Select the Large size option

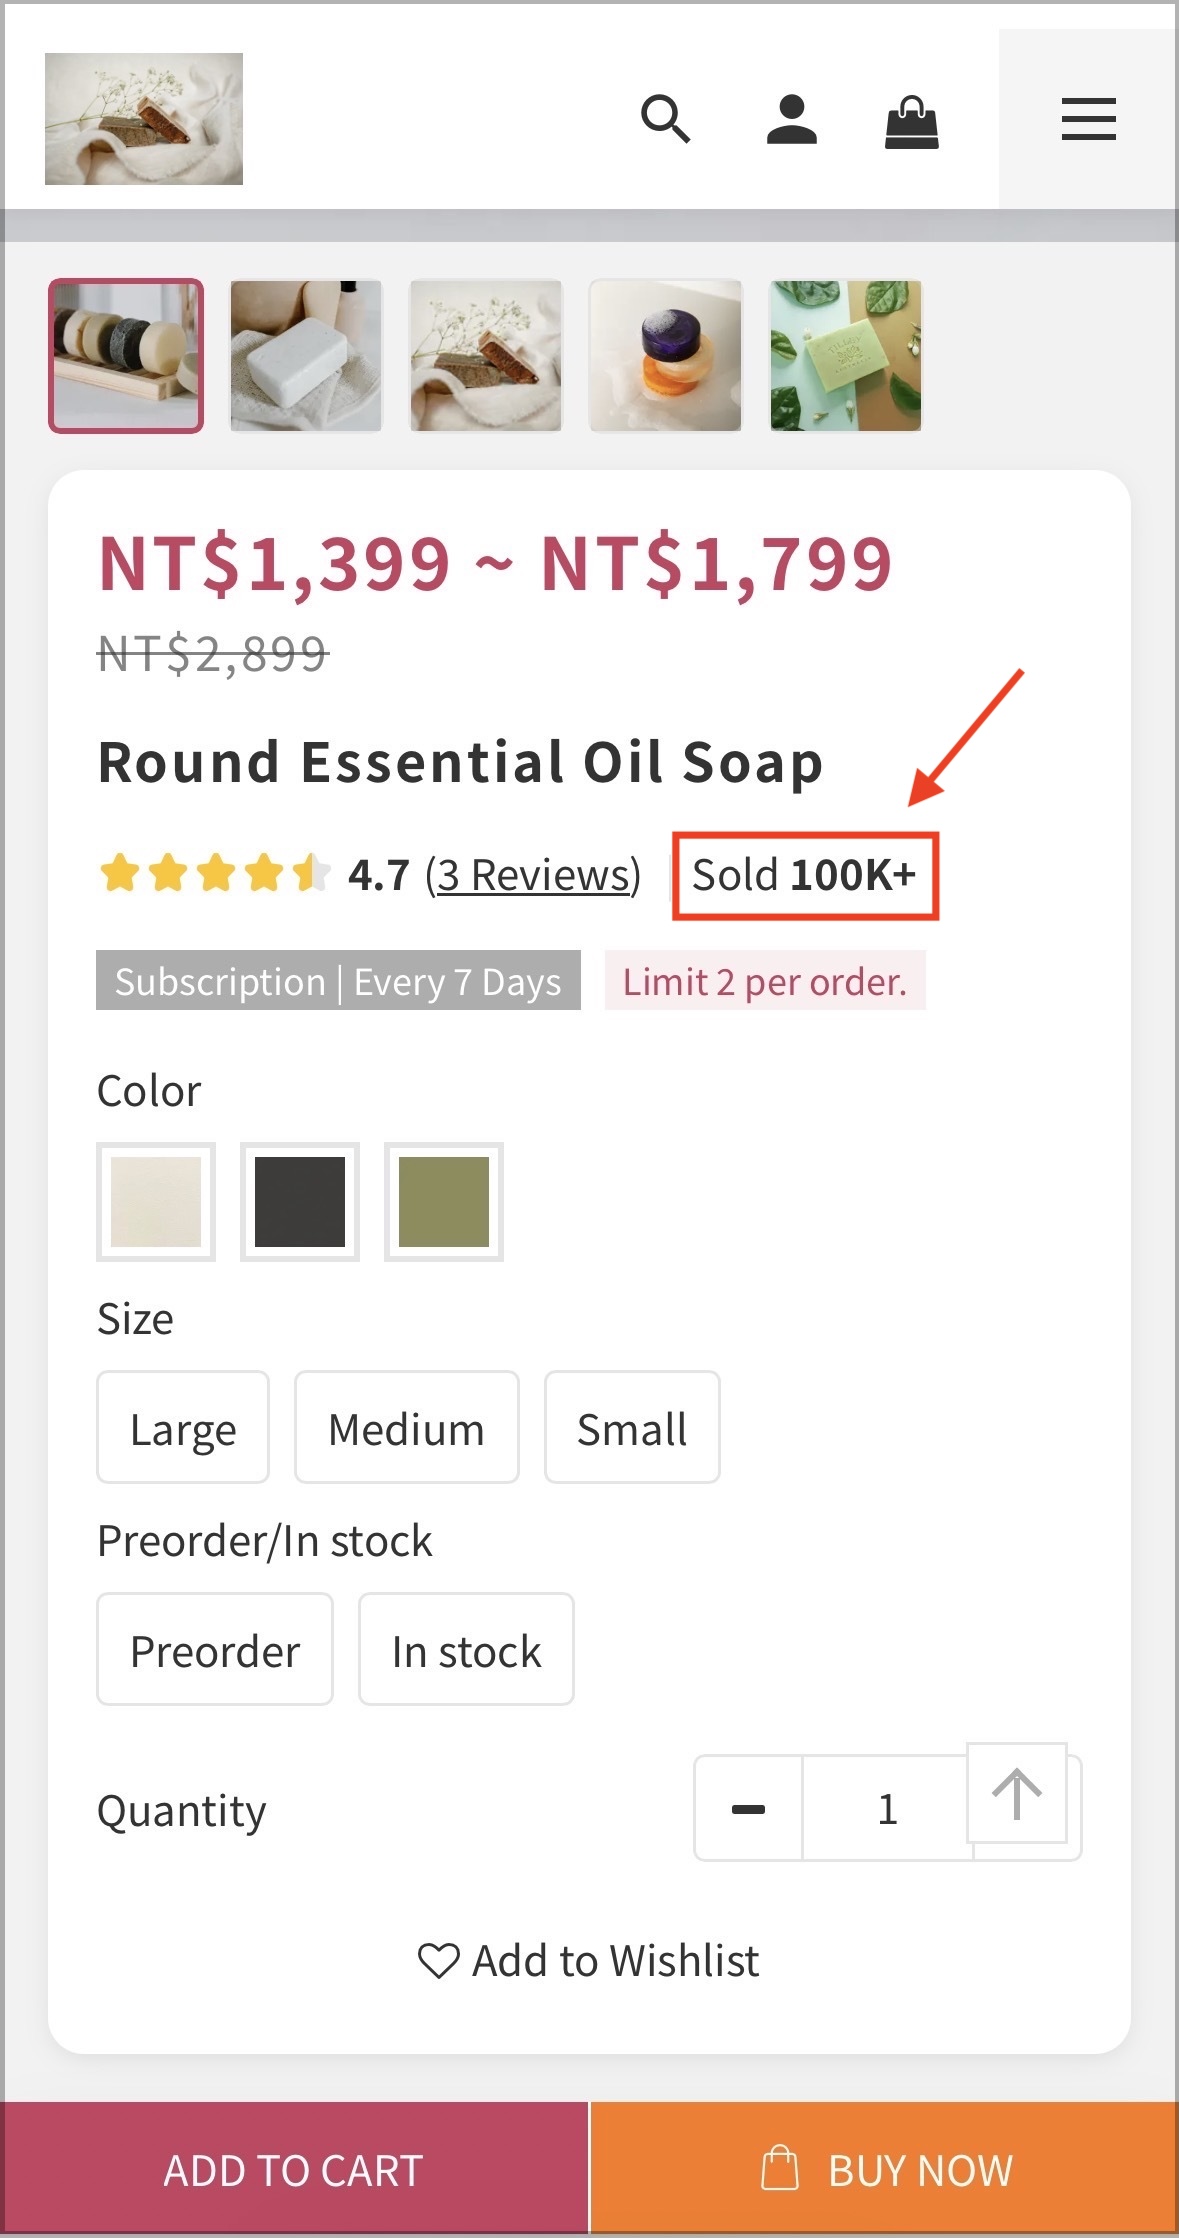tap(183, 1427)
